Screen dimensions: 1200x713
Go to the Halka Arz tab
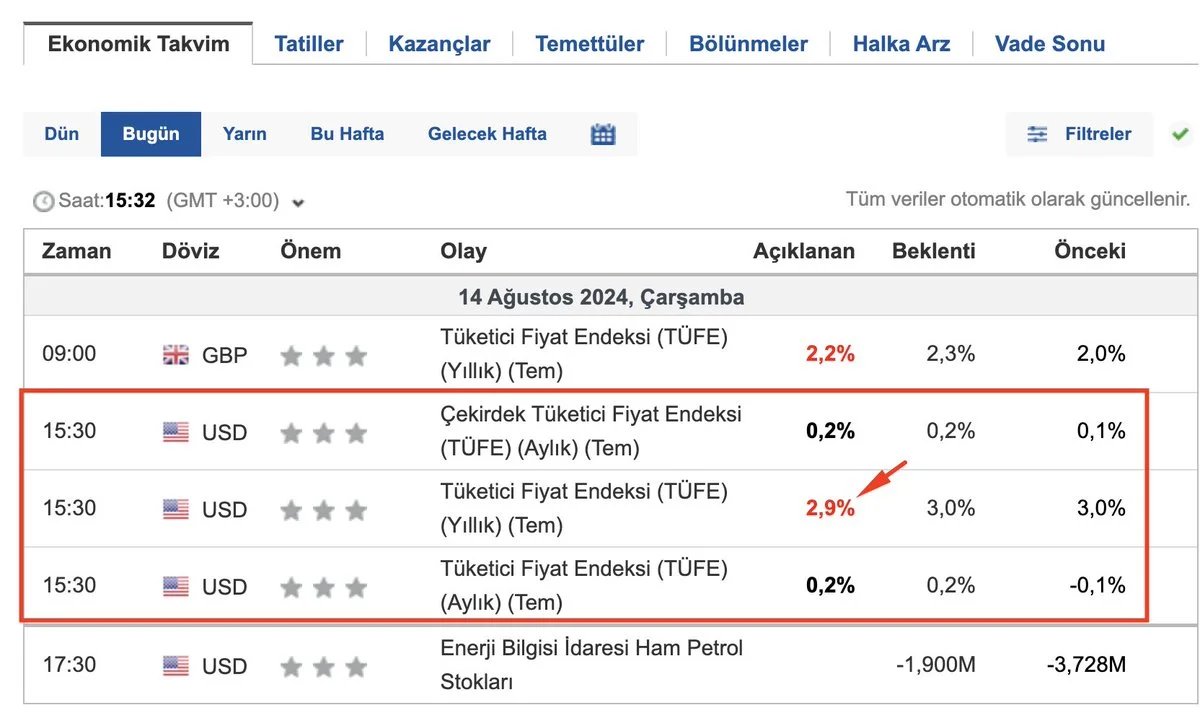[x=901, y=44]
